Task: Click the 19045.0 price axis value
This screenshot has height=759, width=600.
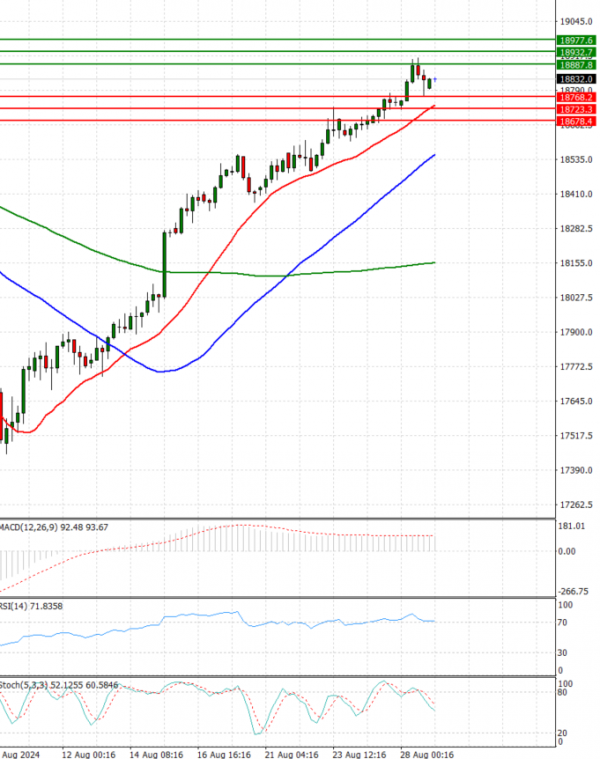Action: point(576,21)
